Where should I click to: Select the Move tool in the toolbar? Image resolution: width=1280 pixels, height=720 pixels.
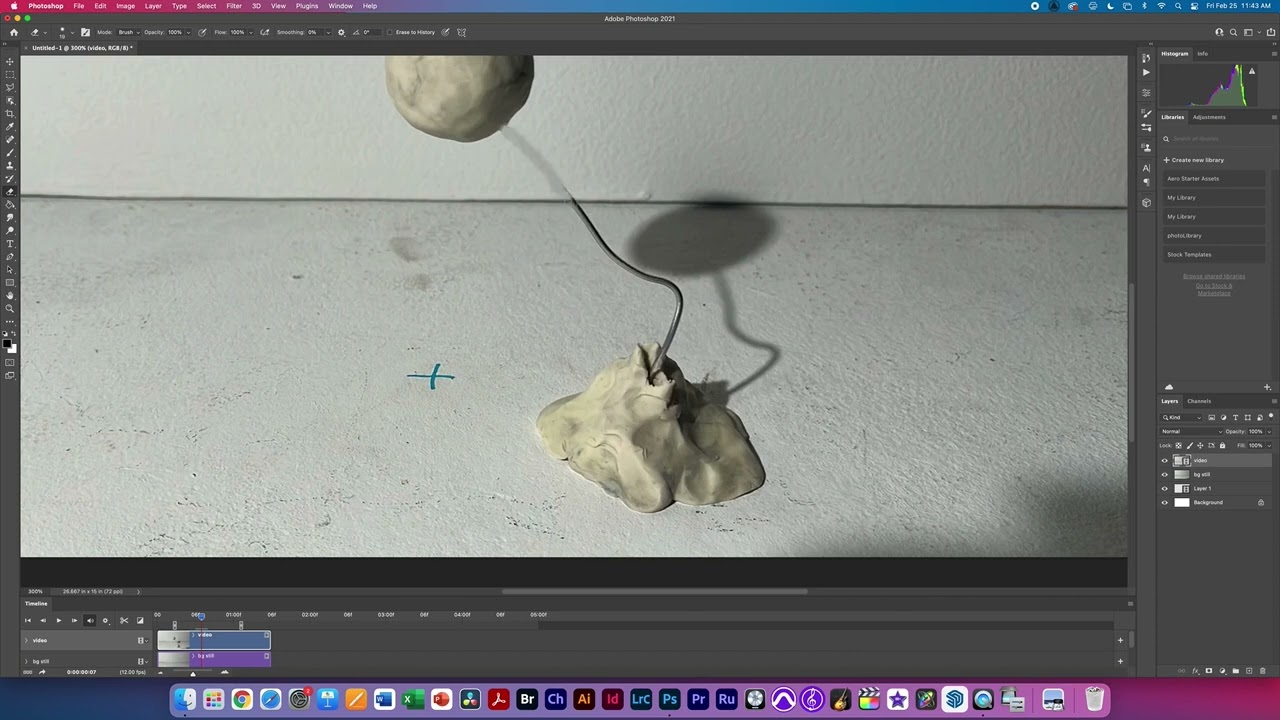click(10, 61)
